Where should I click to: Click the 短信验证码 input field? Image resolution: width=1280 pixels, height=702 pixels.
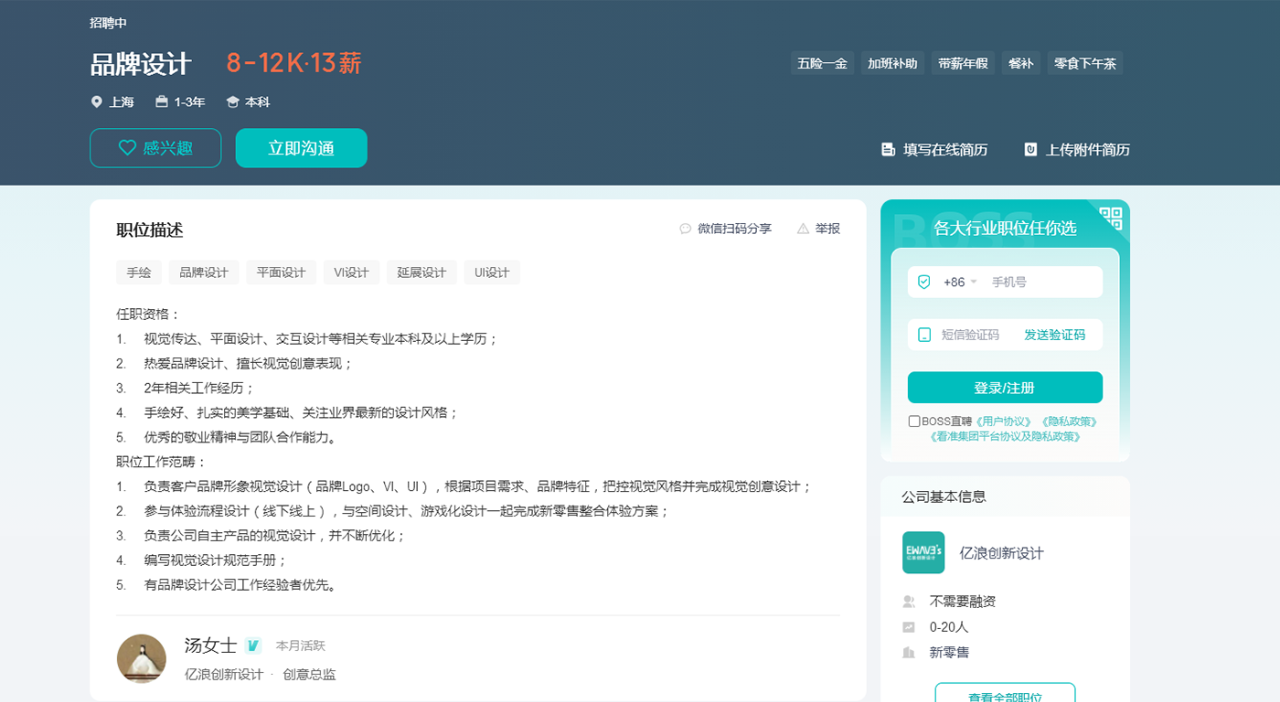point(975,335)
